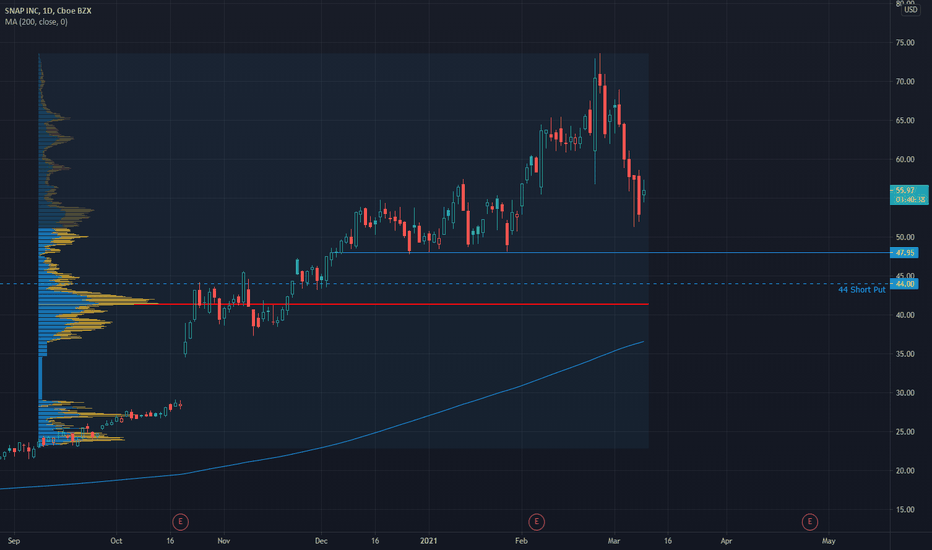Viewport: 932px width, 550px height.
Task: Click the current price 55.97 label
Action: click(x=909, y=195)
